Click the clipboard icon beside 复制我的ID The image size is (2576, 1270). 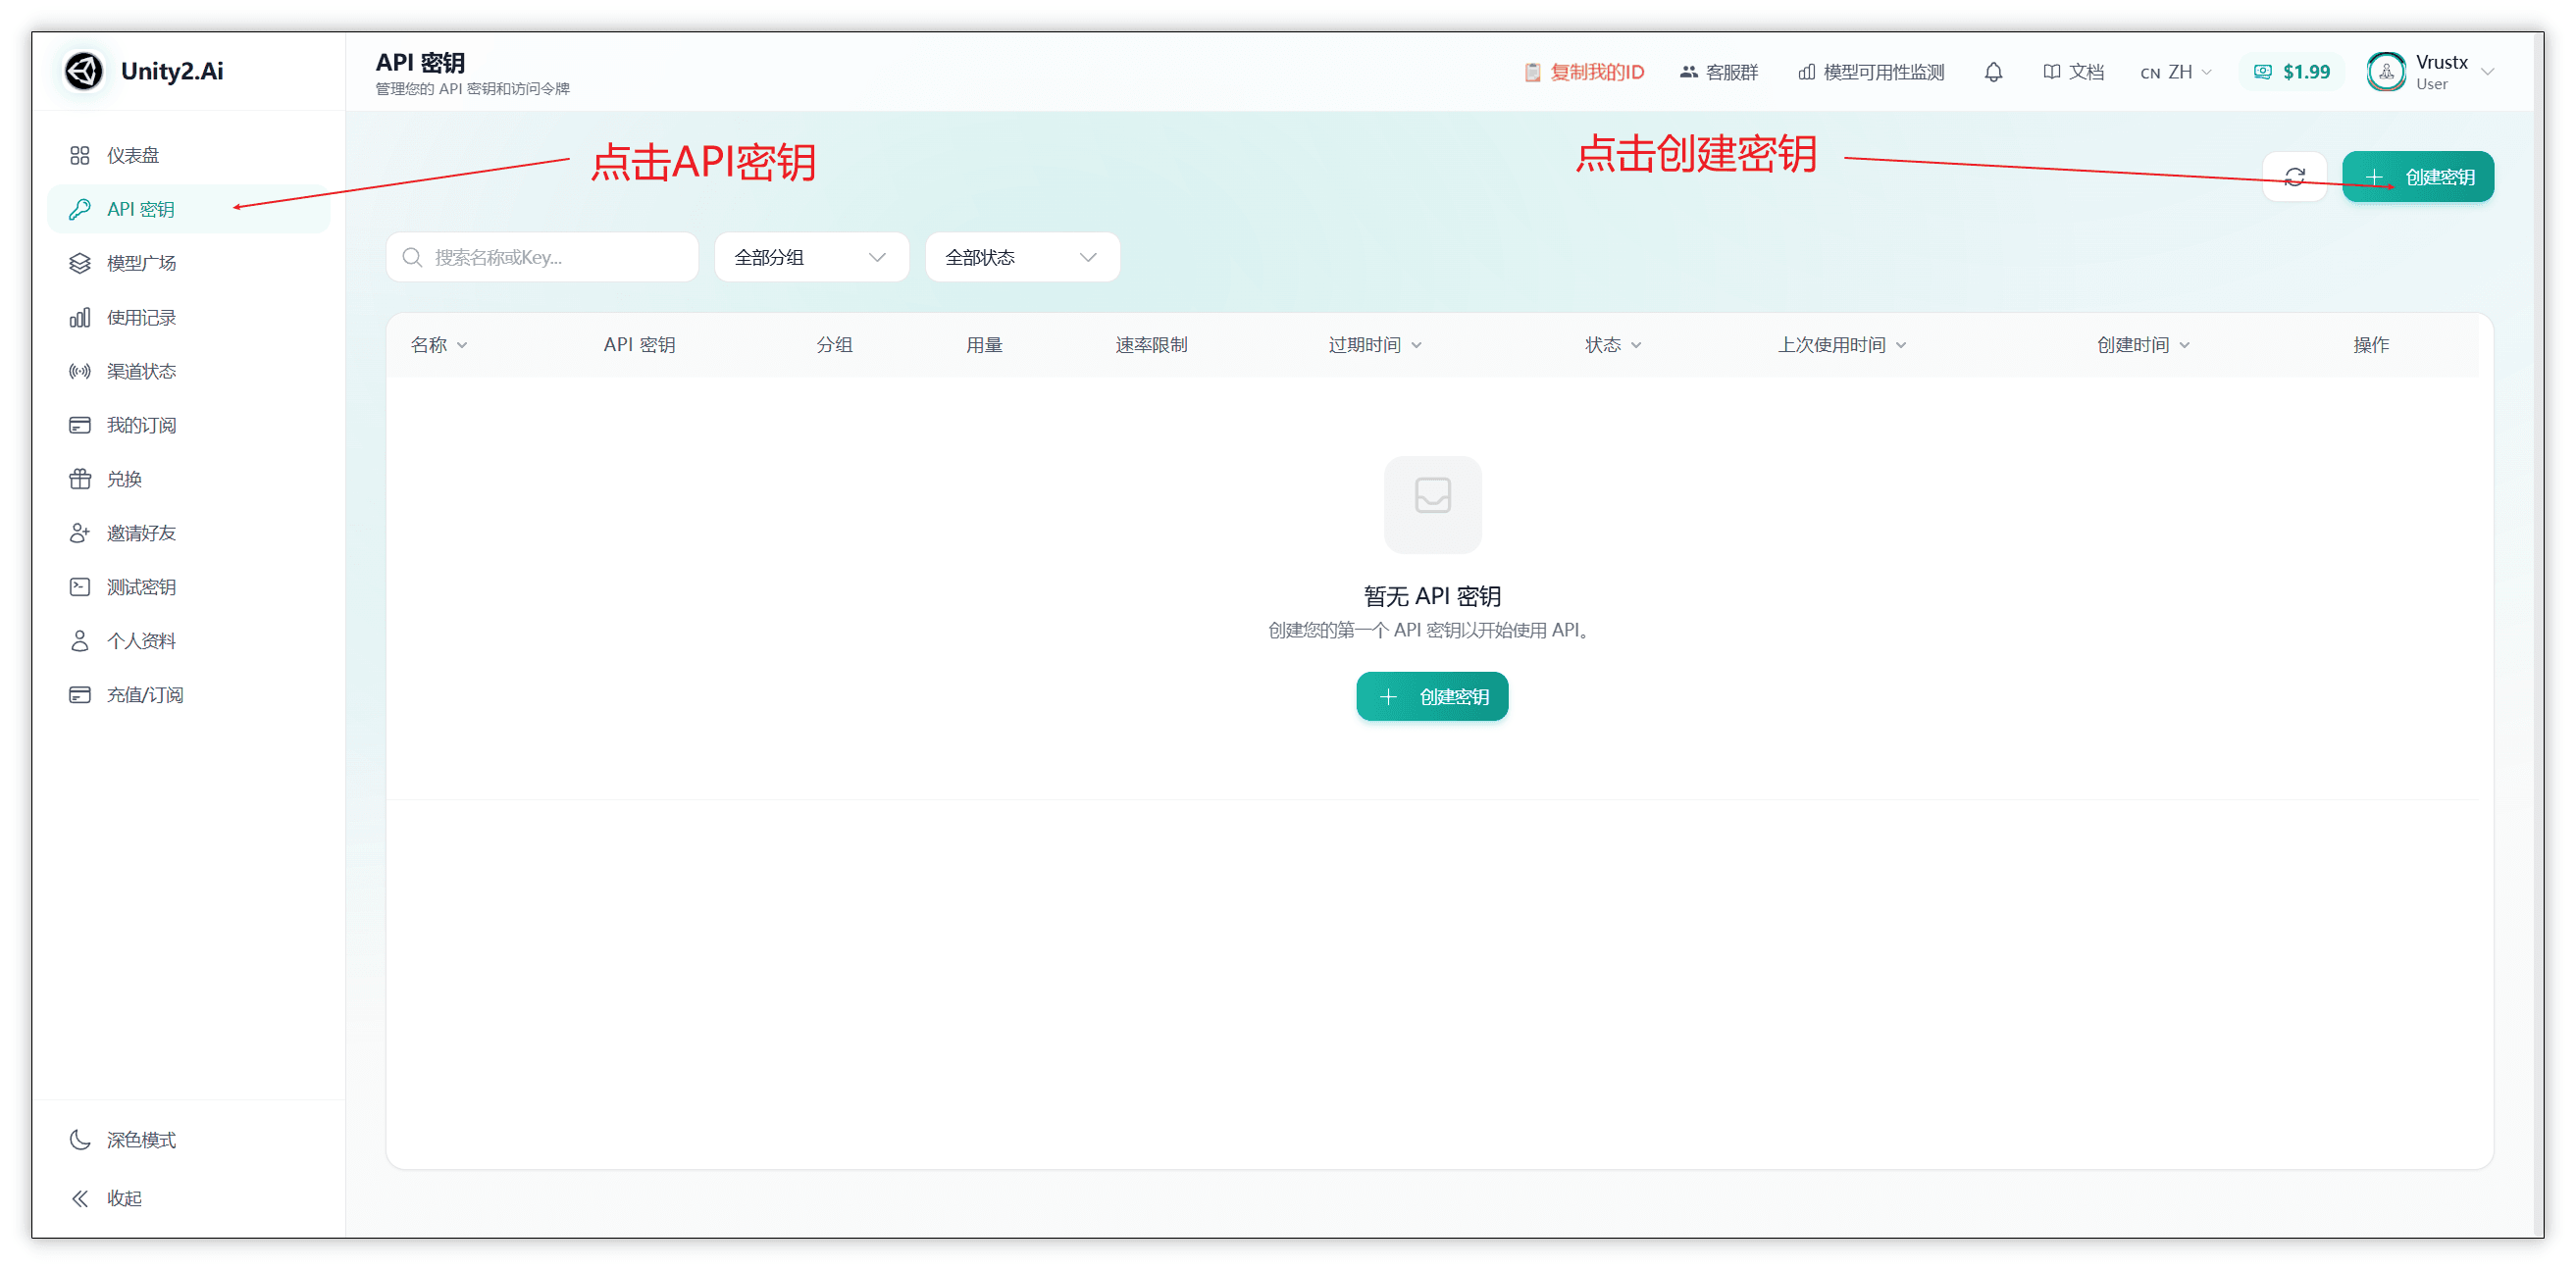tap(1532, 72)
